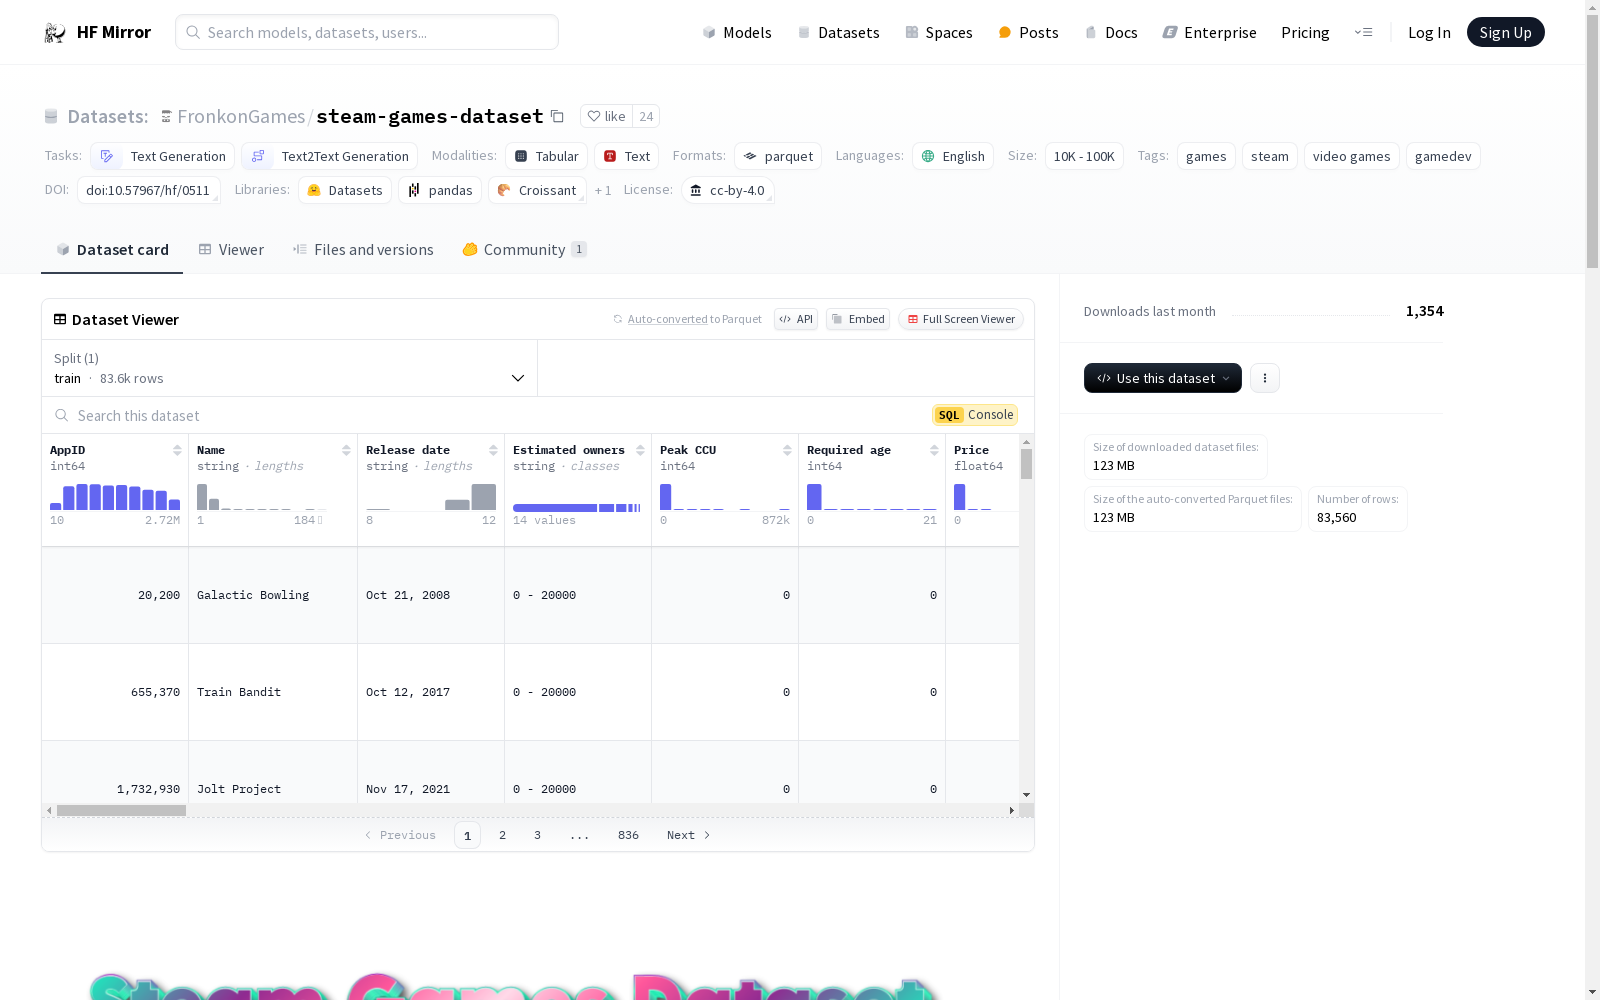Click the Text modality tag
Screen dimensions: 1600x1000
click(x=626, y=156)
